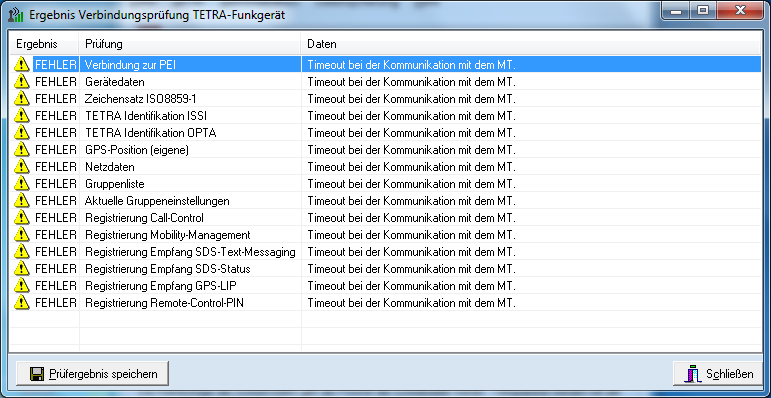Click the warning icon beside Verbindung zur PEI
Screen dimensions: 771x398
tap(22, 64)
